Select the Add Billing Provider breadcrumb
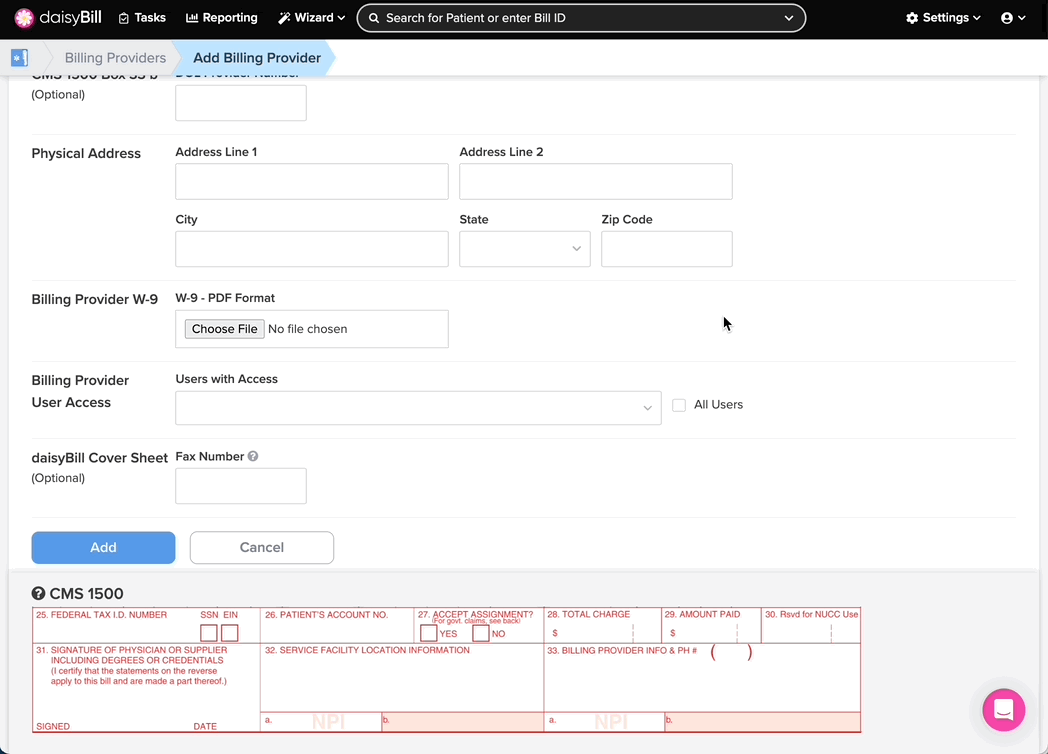Image resolution: width=1048 pixels, height=754 pixels. [257, 57]
